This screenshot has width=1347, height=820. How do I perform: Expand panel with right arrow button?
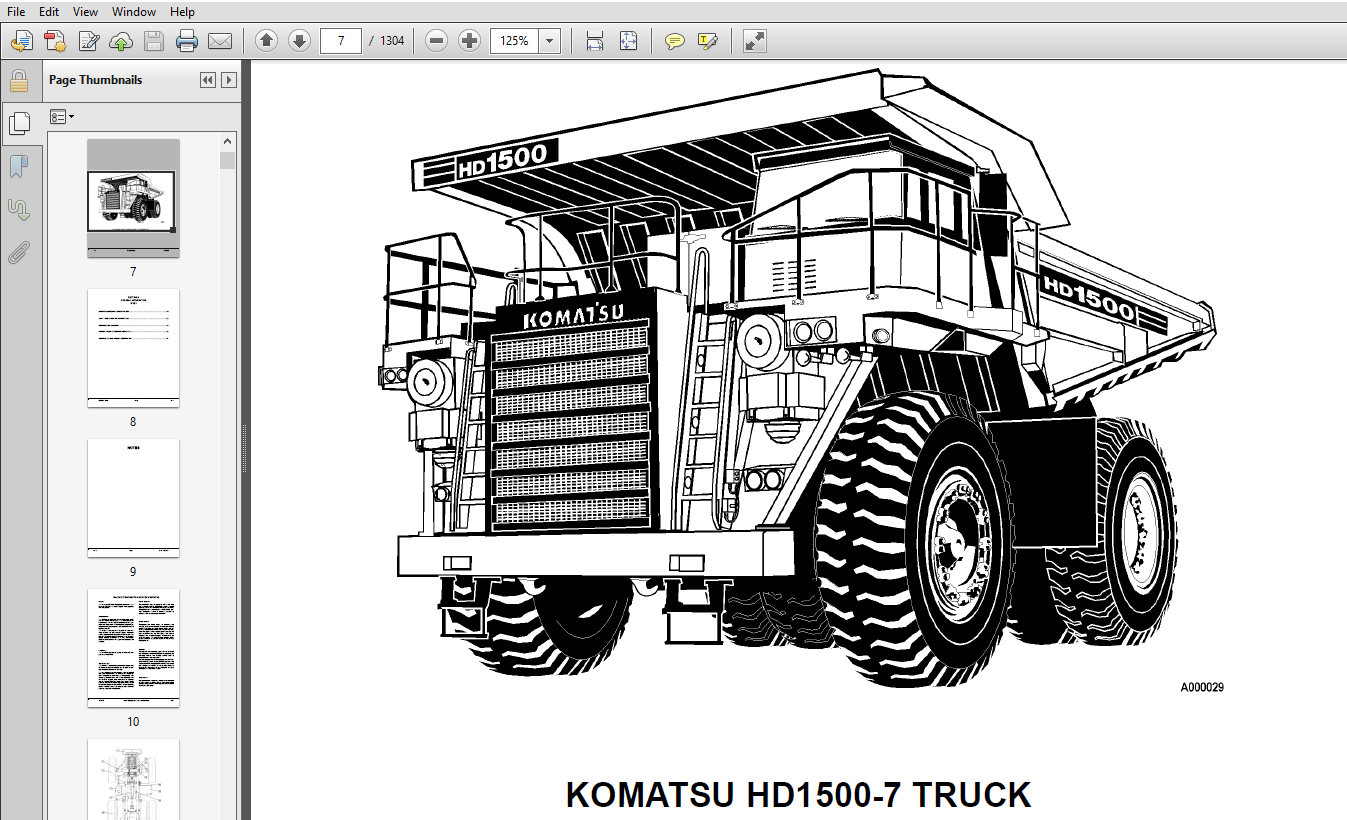coord(229,80)
